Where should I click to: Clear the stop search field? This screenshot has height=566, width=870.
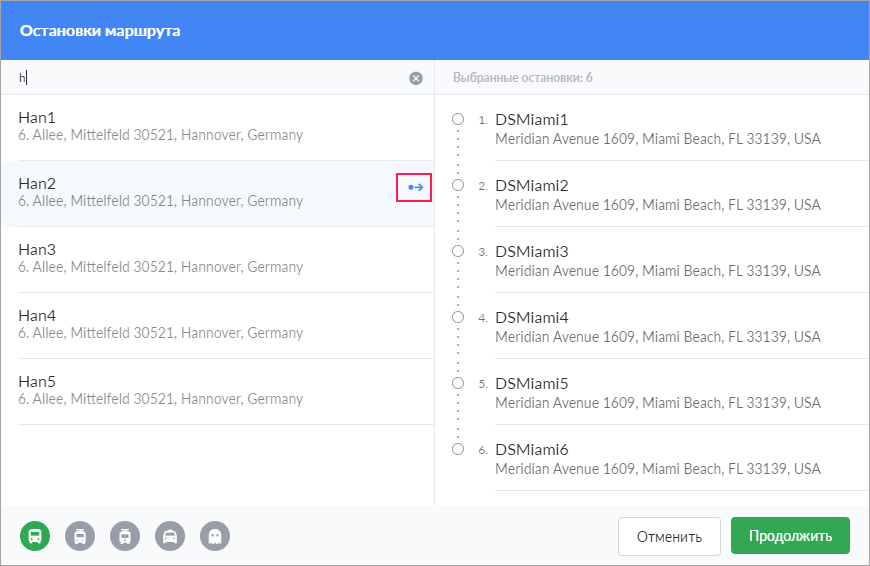tap(416, 78)
